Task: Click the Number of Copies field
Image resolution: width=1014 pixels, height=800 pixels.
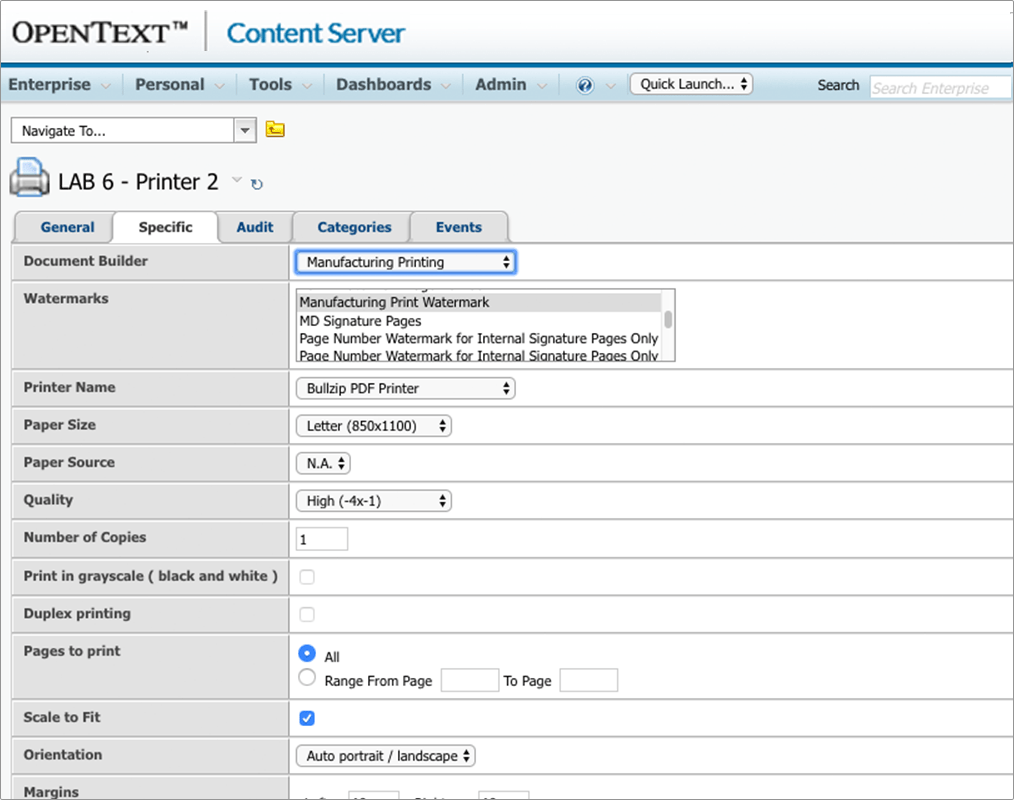Action: 321,539
